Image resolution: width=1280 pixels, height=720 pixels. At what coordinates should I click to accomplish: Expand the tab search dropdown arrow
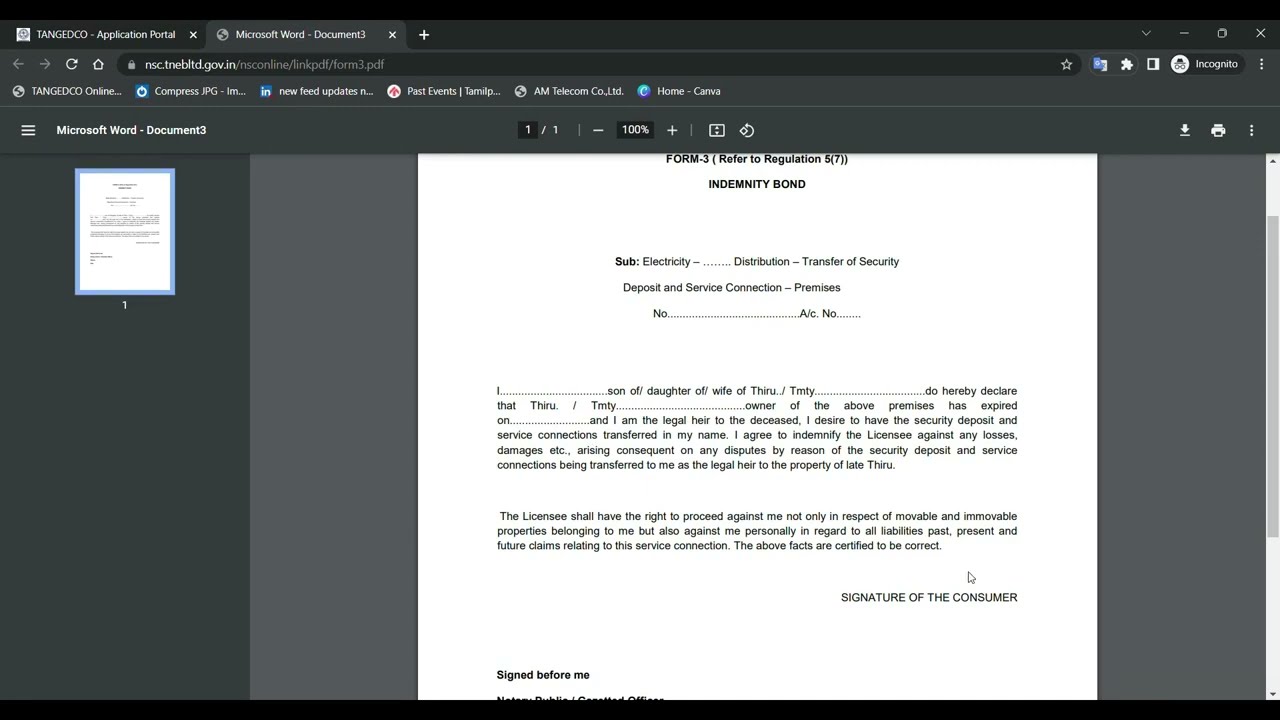1146,33
